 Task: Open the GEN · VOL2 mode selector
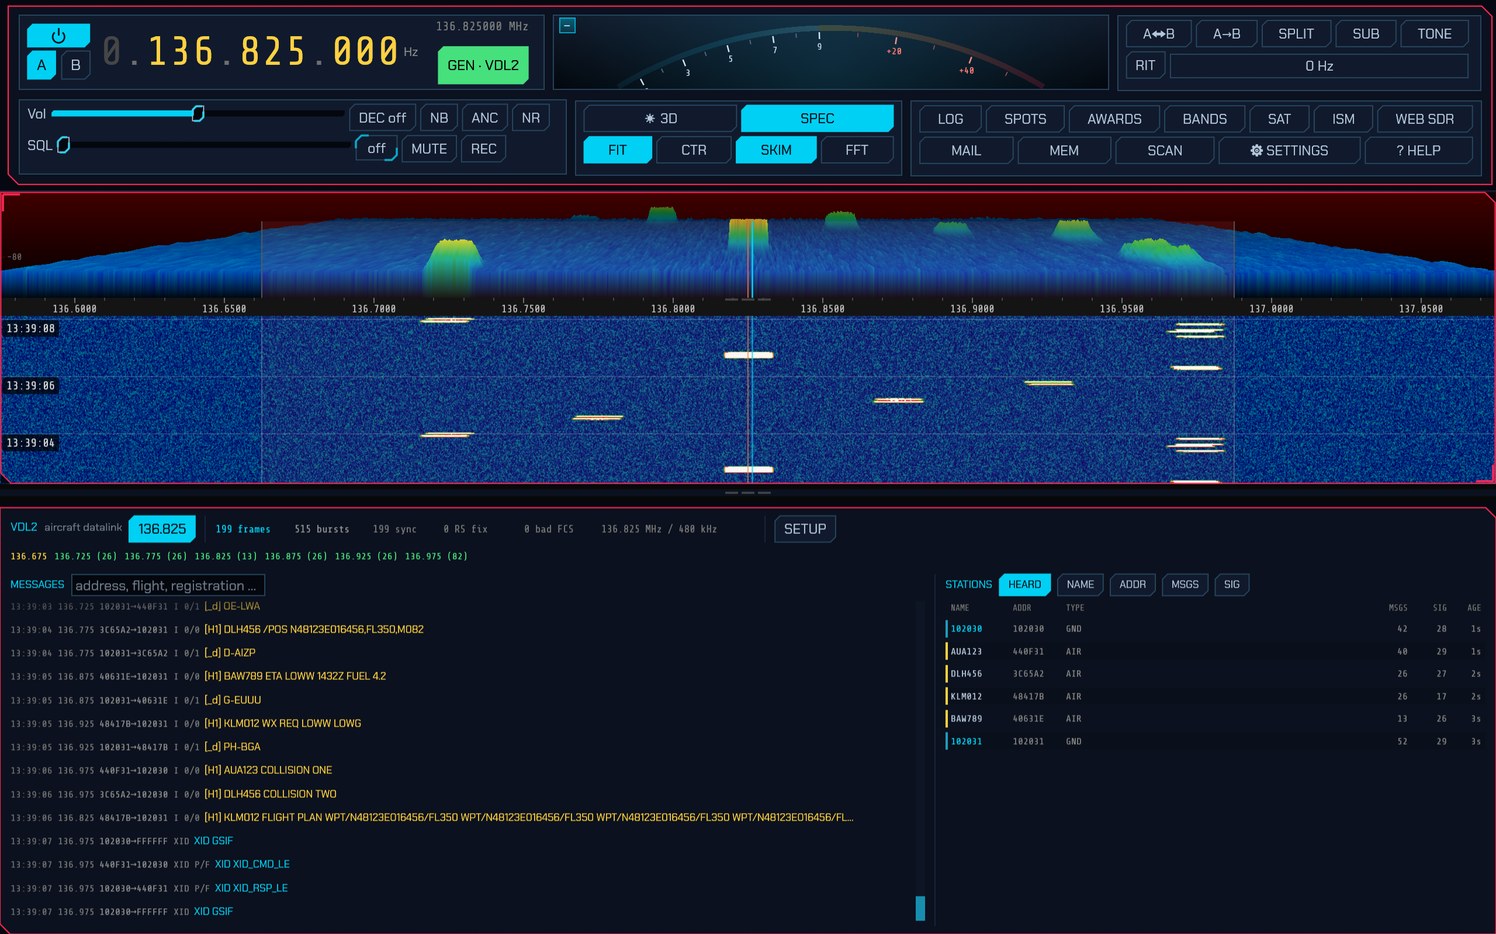483,65
